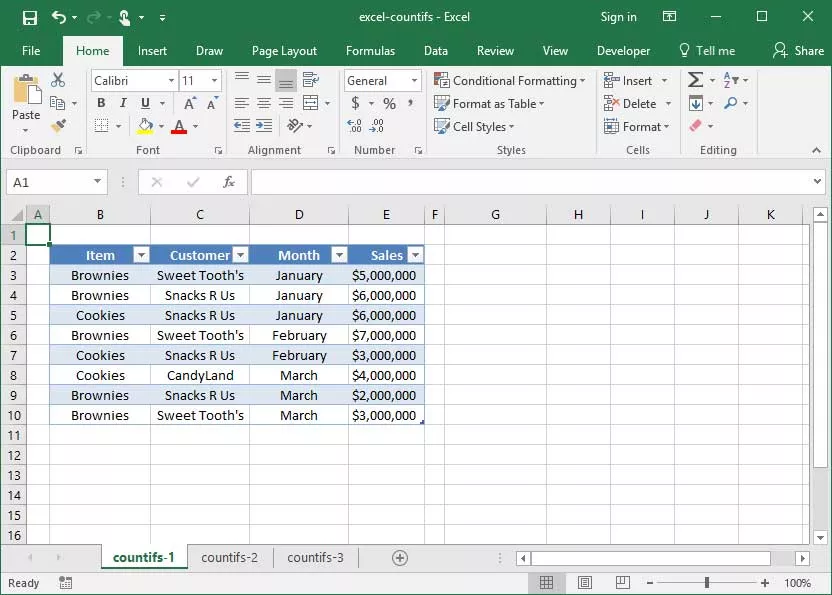Click the AutoSum sigma icon

point(695,80)
